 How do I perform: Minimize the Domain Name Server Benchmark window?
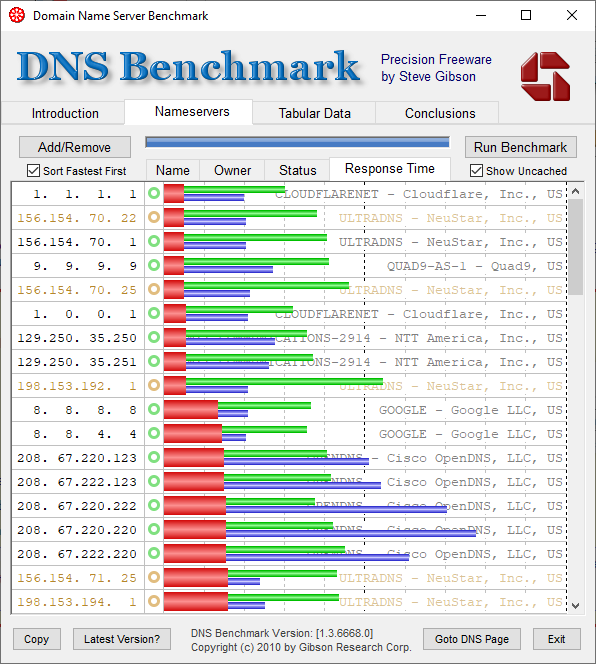click(x=480, y=16)
